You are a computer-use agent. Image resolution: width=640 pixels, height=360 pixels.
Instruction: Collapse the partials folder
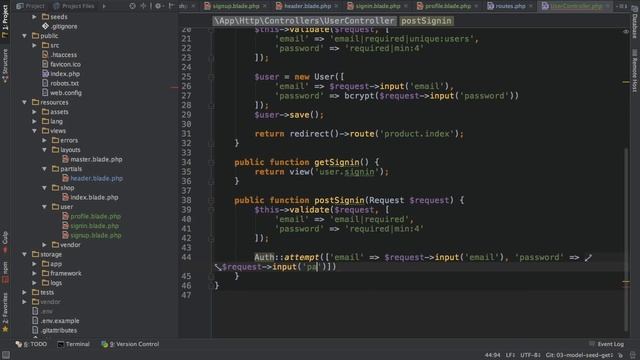[44, 169]
